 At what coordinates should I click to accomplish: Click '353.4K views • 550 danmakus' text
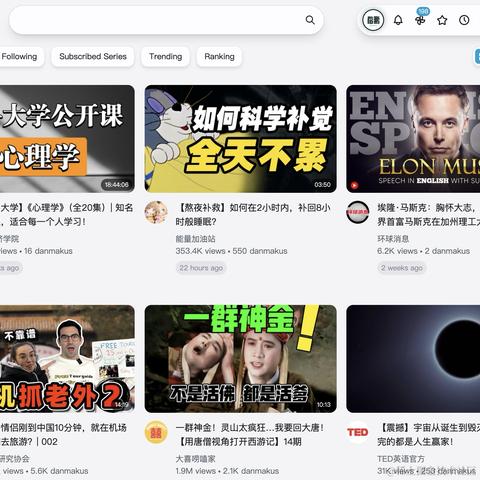pyautogui.click(x=231, y=251)
